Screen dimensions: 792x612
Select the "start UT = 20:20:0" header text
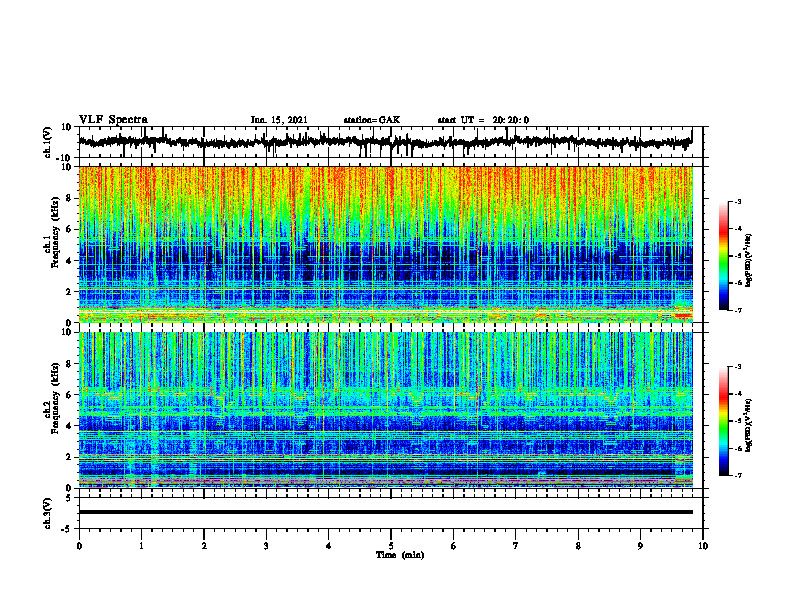(x=483, y=120)
